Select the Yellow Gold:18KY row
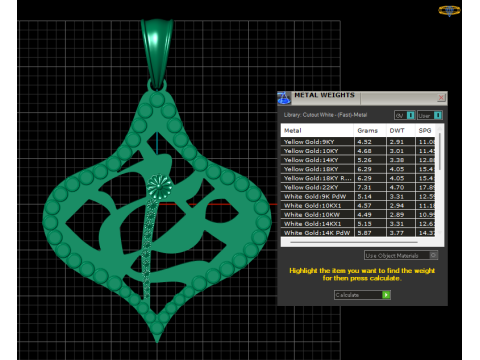The image size is (480, 360). [x=358, y=169]
